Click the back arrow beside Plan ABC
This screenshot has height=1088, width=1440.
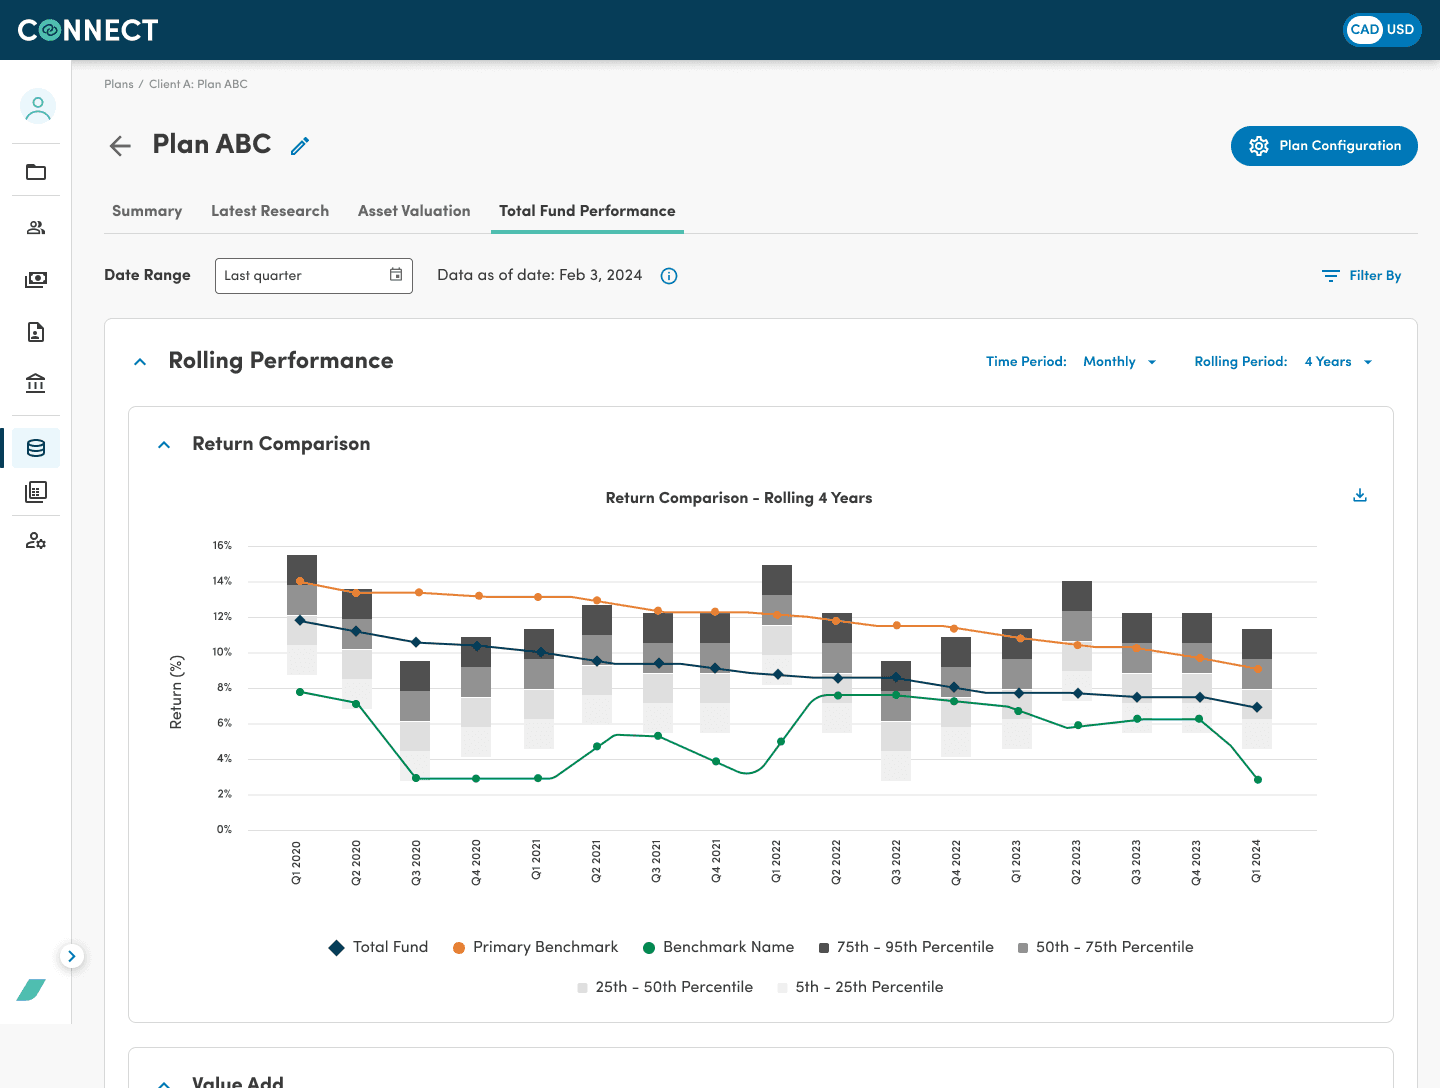coord(120,146)
